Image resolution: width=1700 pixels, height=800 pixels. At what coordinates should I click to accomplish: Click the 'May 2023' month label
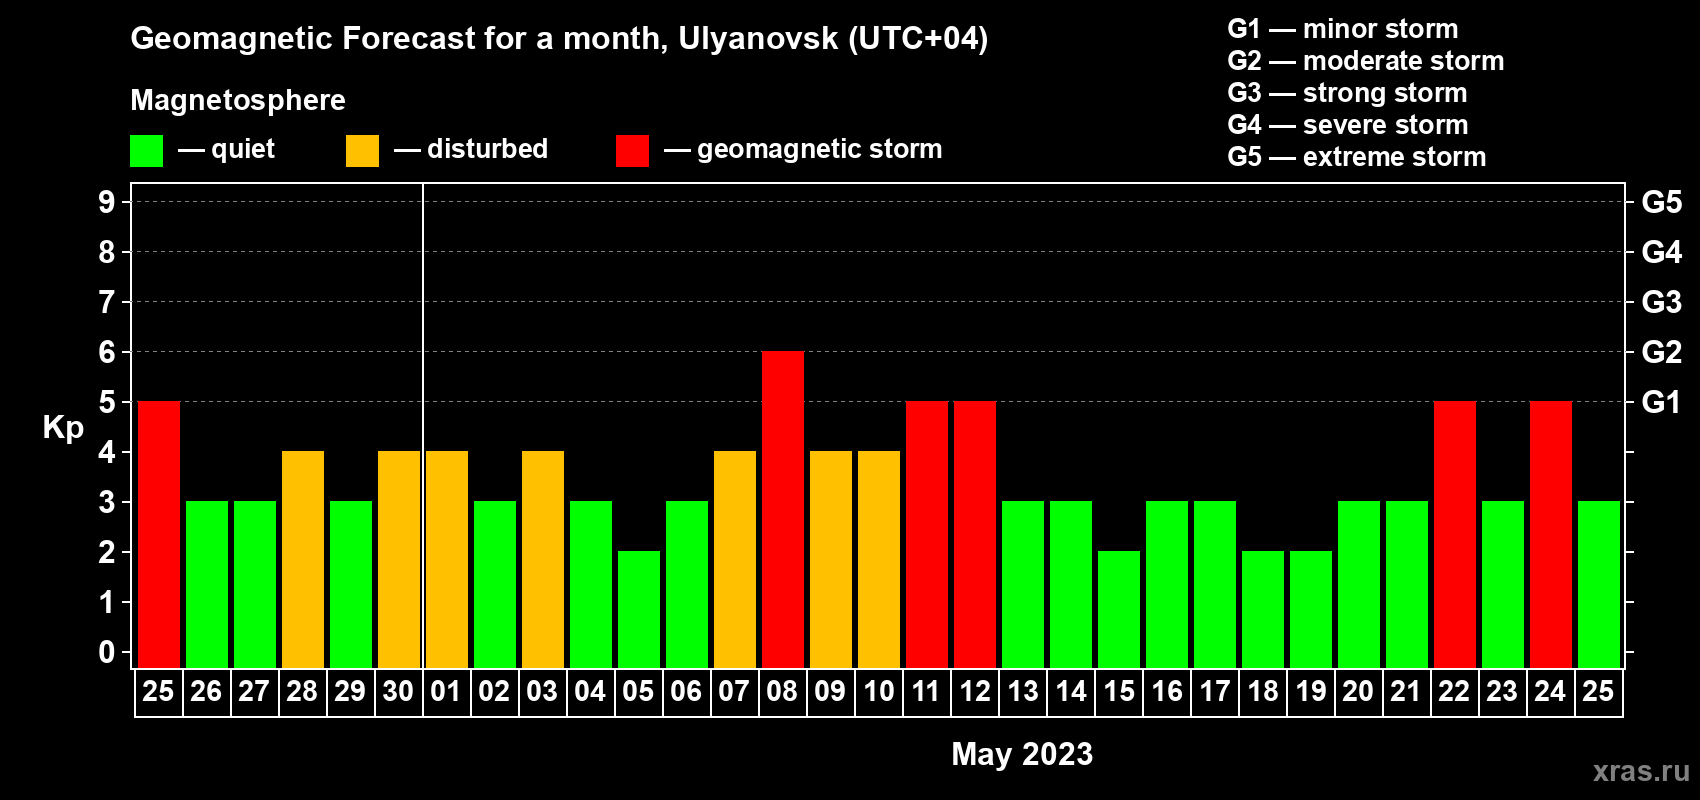pyautogui.click(x=1022, y=754)
